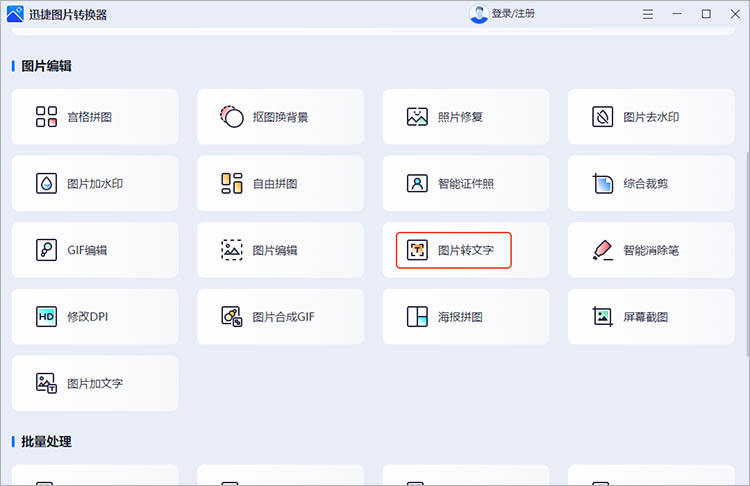
Task: Click the 海报拼图 label
Action: point(460,317)
